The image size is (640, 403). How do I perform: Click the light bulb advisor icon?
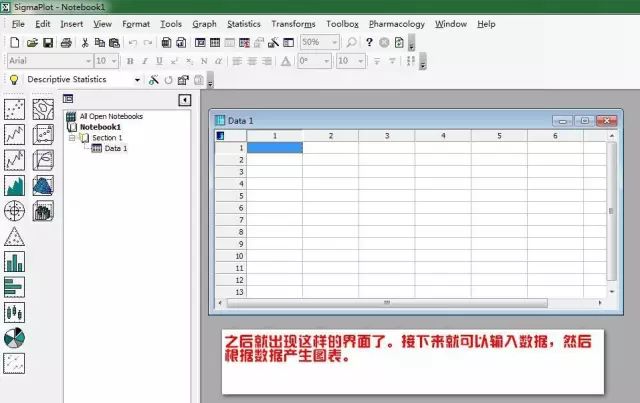14,80
